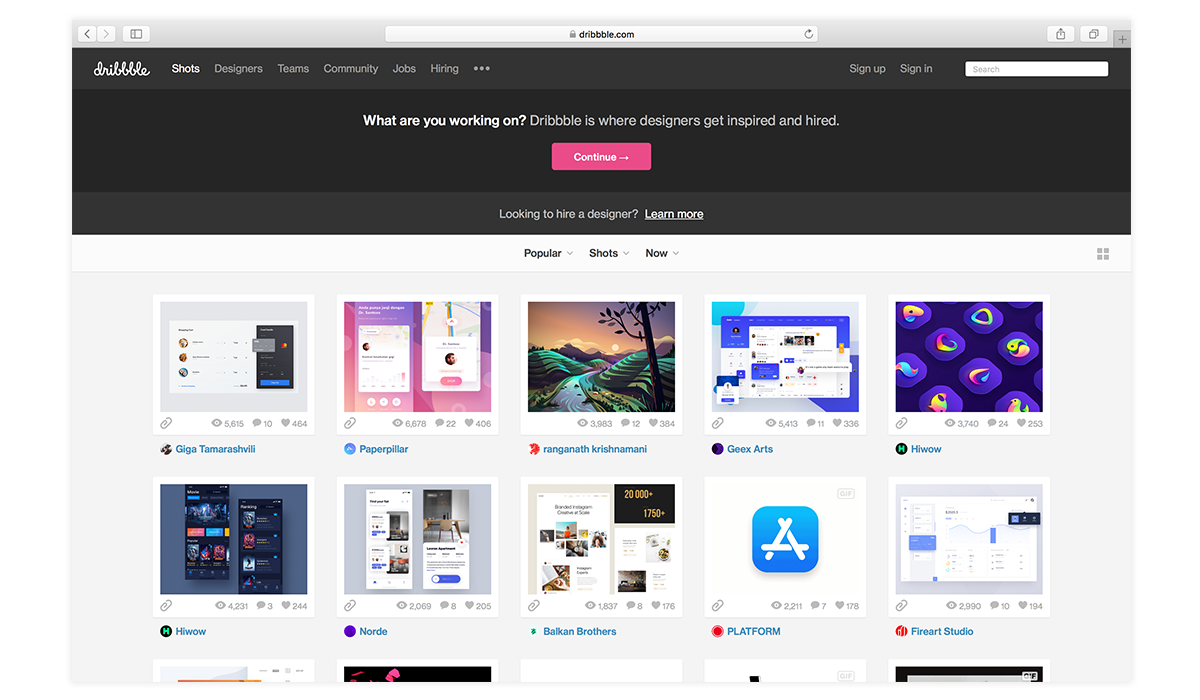The height and width of the screenshot is (700, 1200).
Task: Click the Safari share icon
Action: (1061, 34)
